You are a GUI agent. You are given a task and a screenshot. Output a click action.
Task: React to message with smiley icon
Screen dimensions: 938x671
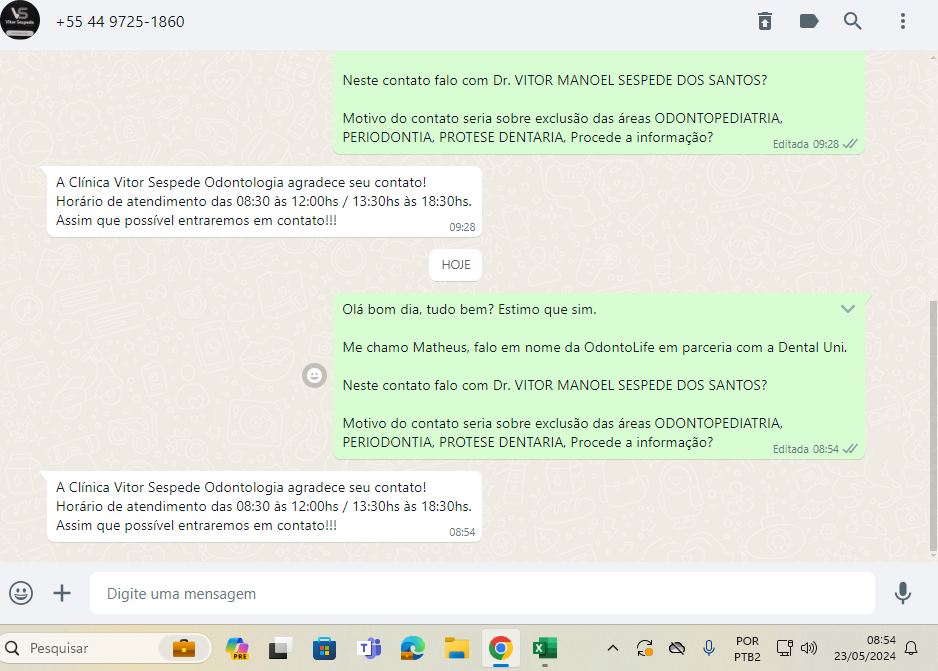point(315,375)
